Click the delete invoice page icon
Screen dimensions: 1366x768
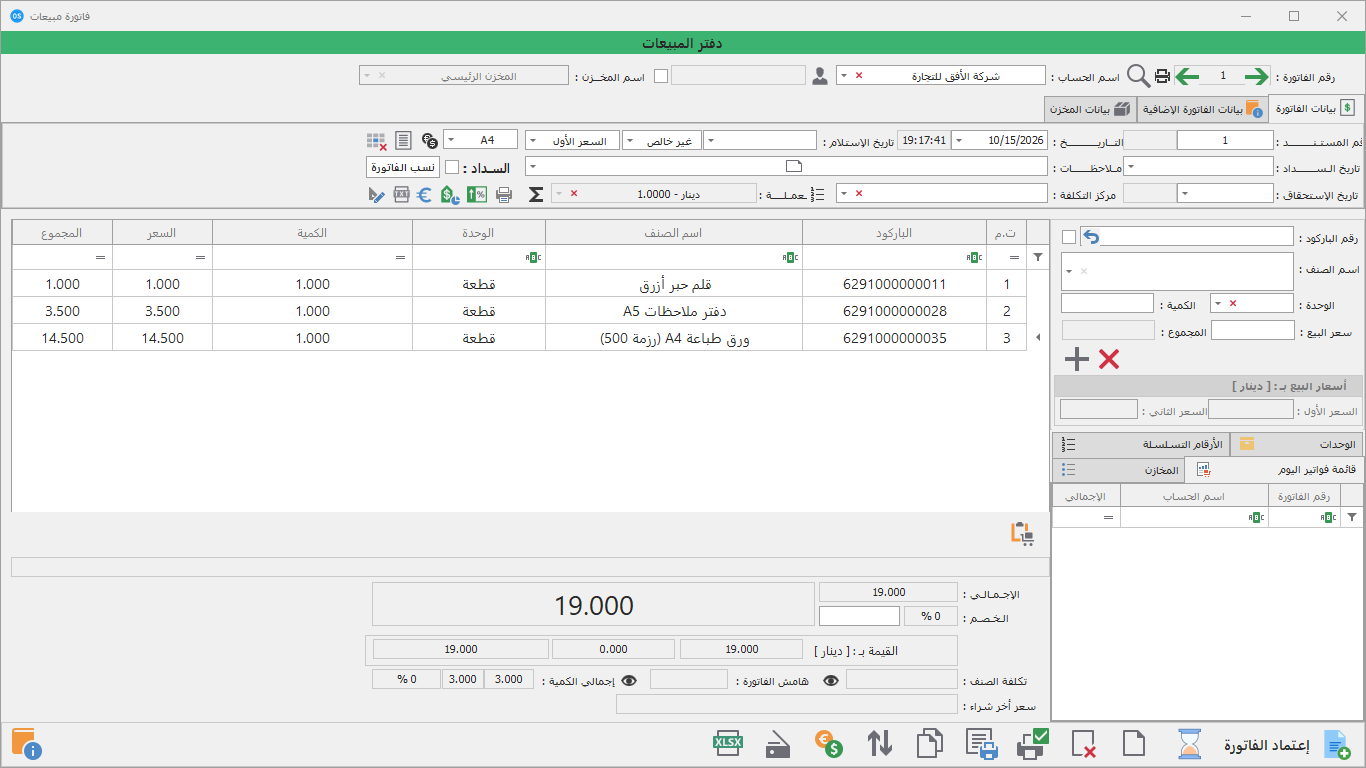pyautogui.click(x=1083, y=743)
